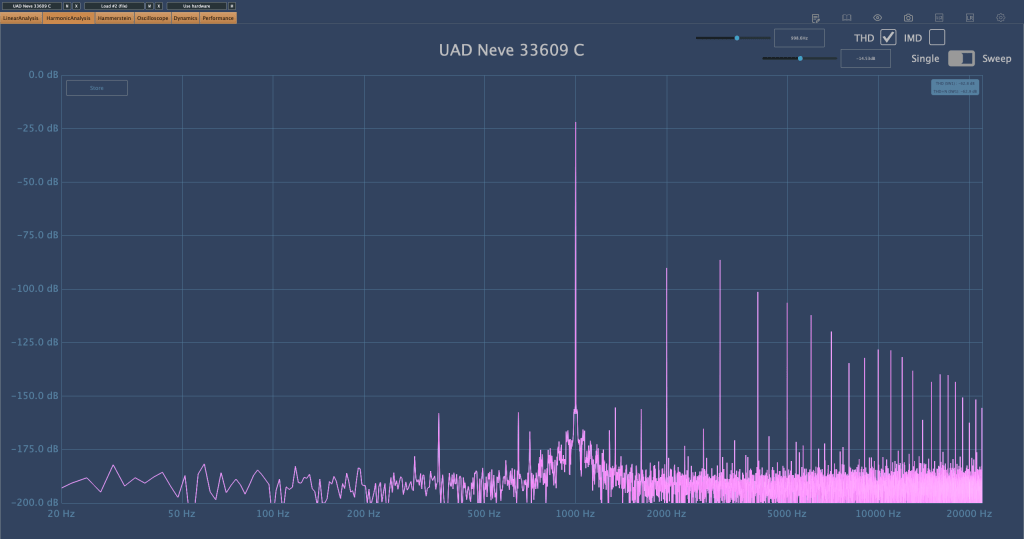This screenshot has height=539, width=1024.
Task: Click the LR channel icon
Action: click(969, 18)
